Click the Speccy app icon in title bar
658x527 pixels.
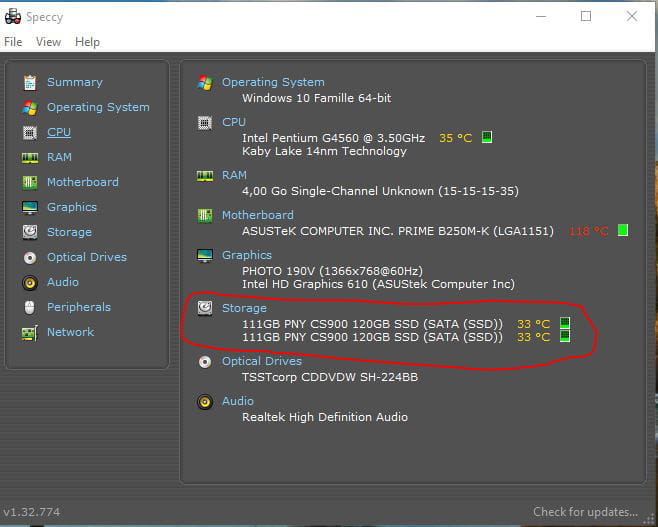point(13,16)
